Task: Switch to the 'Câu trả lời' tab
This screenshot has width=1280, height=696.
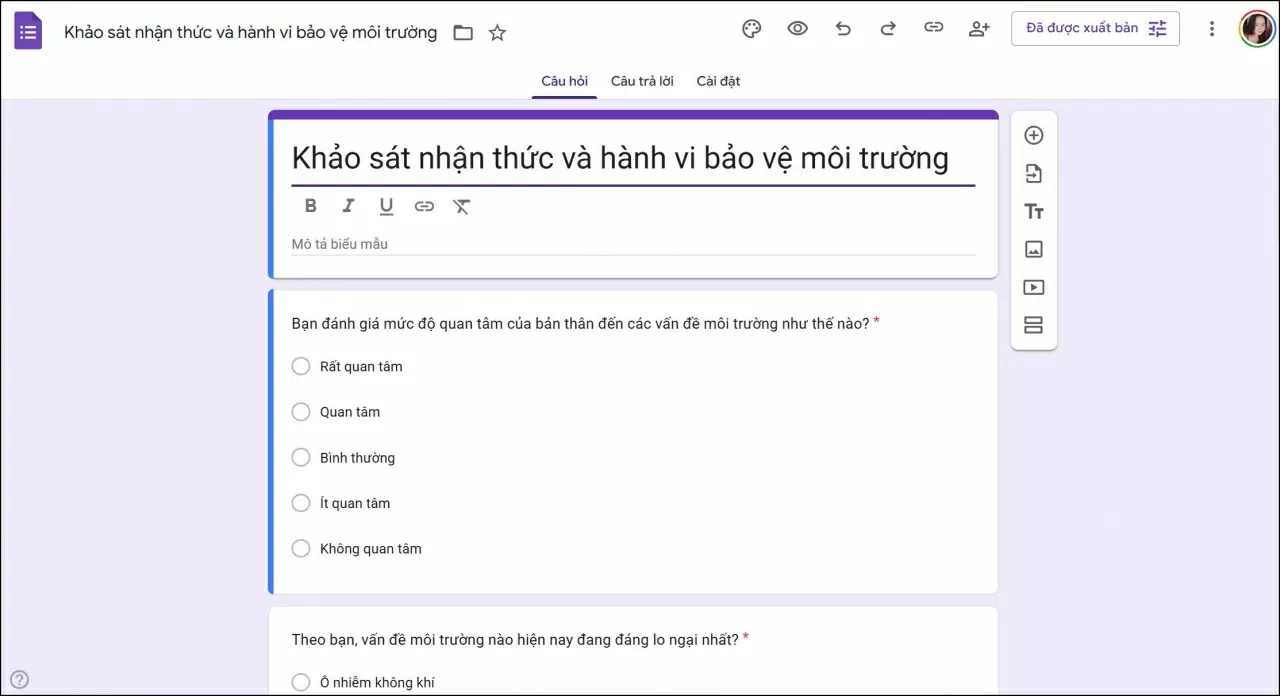Action: click(641, 81)
